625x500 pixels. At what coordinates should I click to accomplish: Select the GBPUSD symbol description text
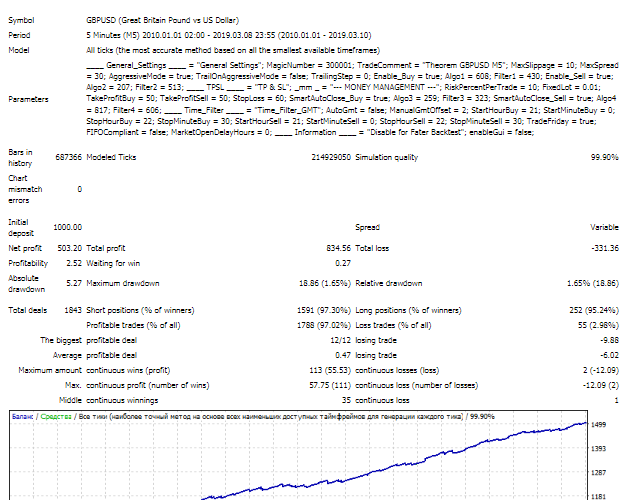163,20
